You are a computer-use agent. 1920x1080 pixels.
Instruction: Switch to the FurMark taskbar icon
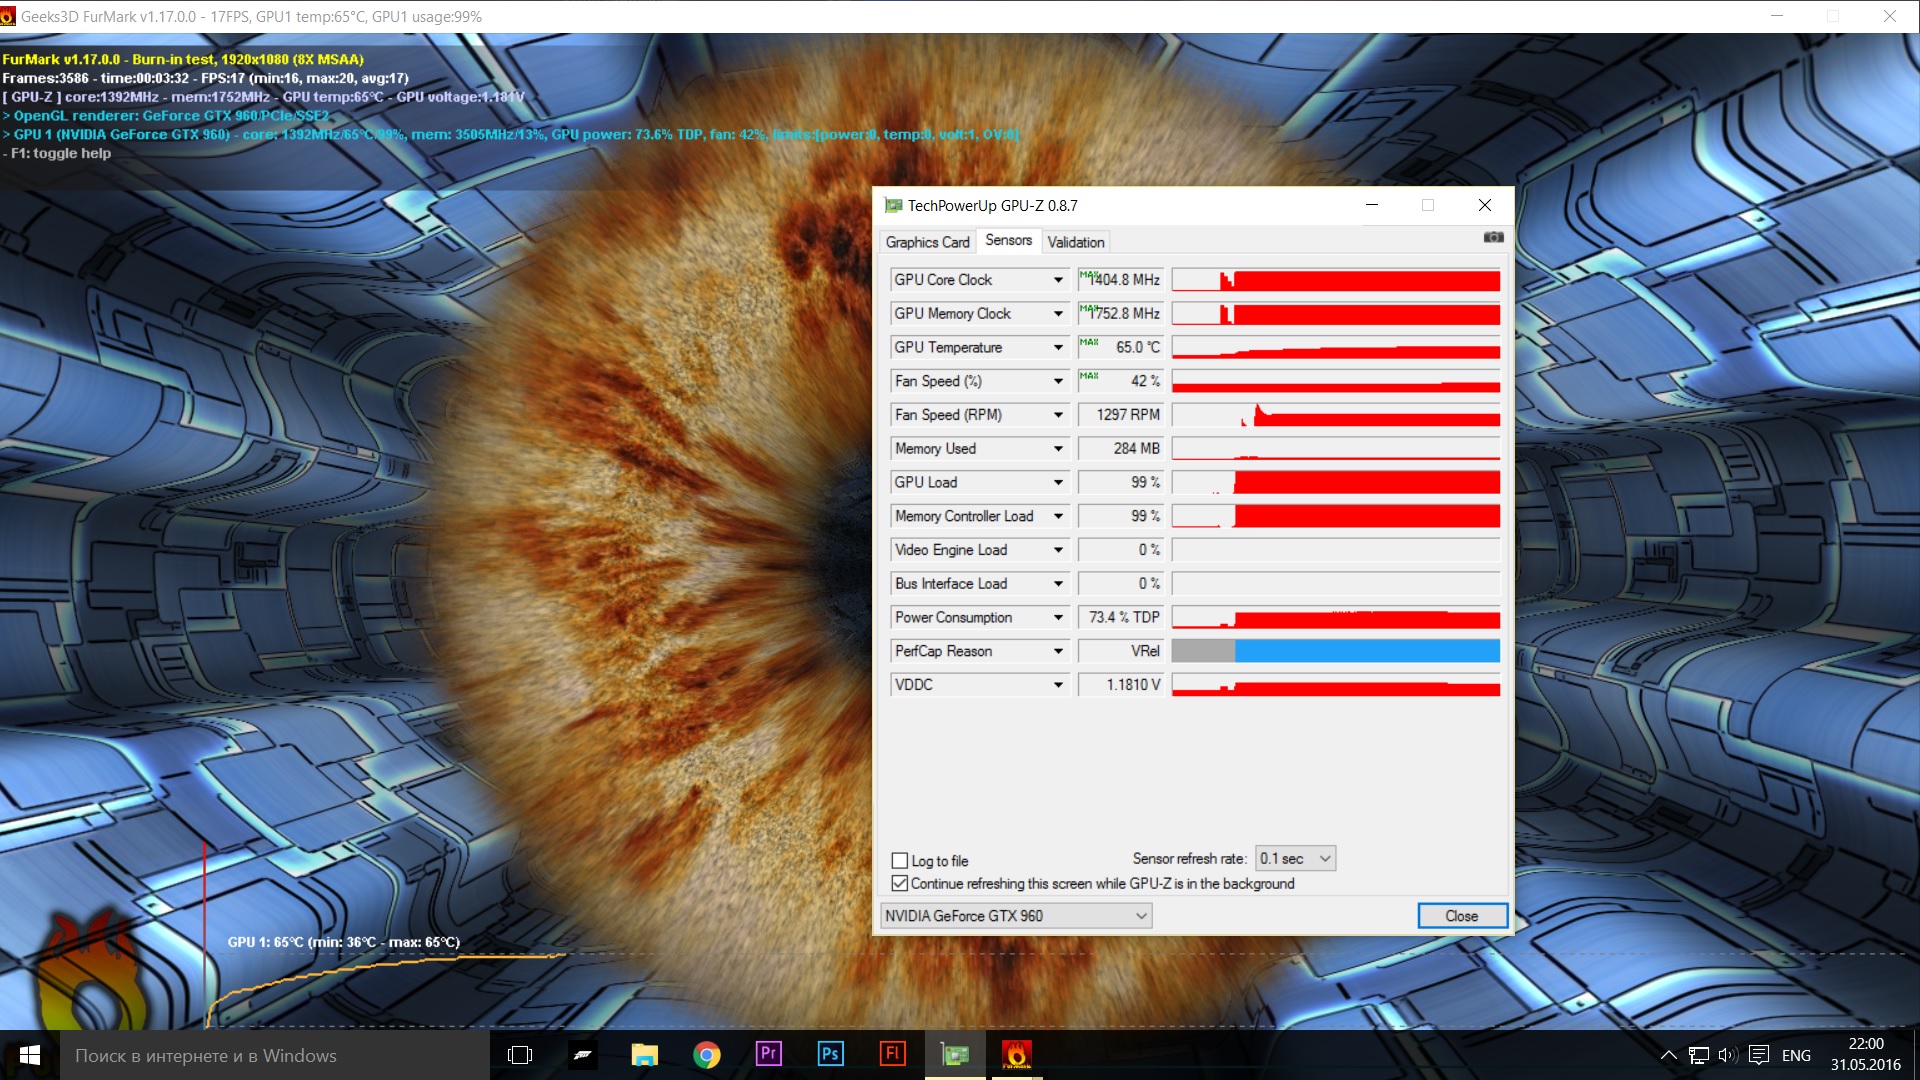(1016, 1054)
